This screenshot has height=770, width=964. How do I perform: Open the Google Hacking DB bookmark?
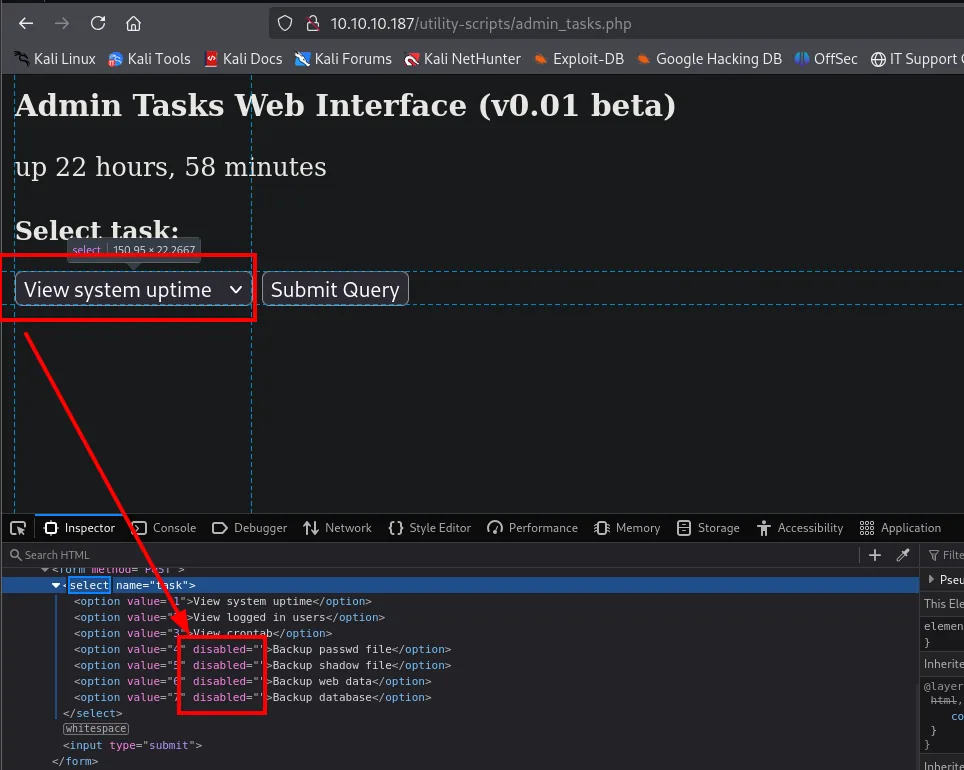[709, 58]
